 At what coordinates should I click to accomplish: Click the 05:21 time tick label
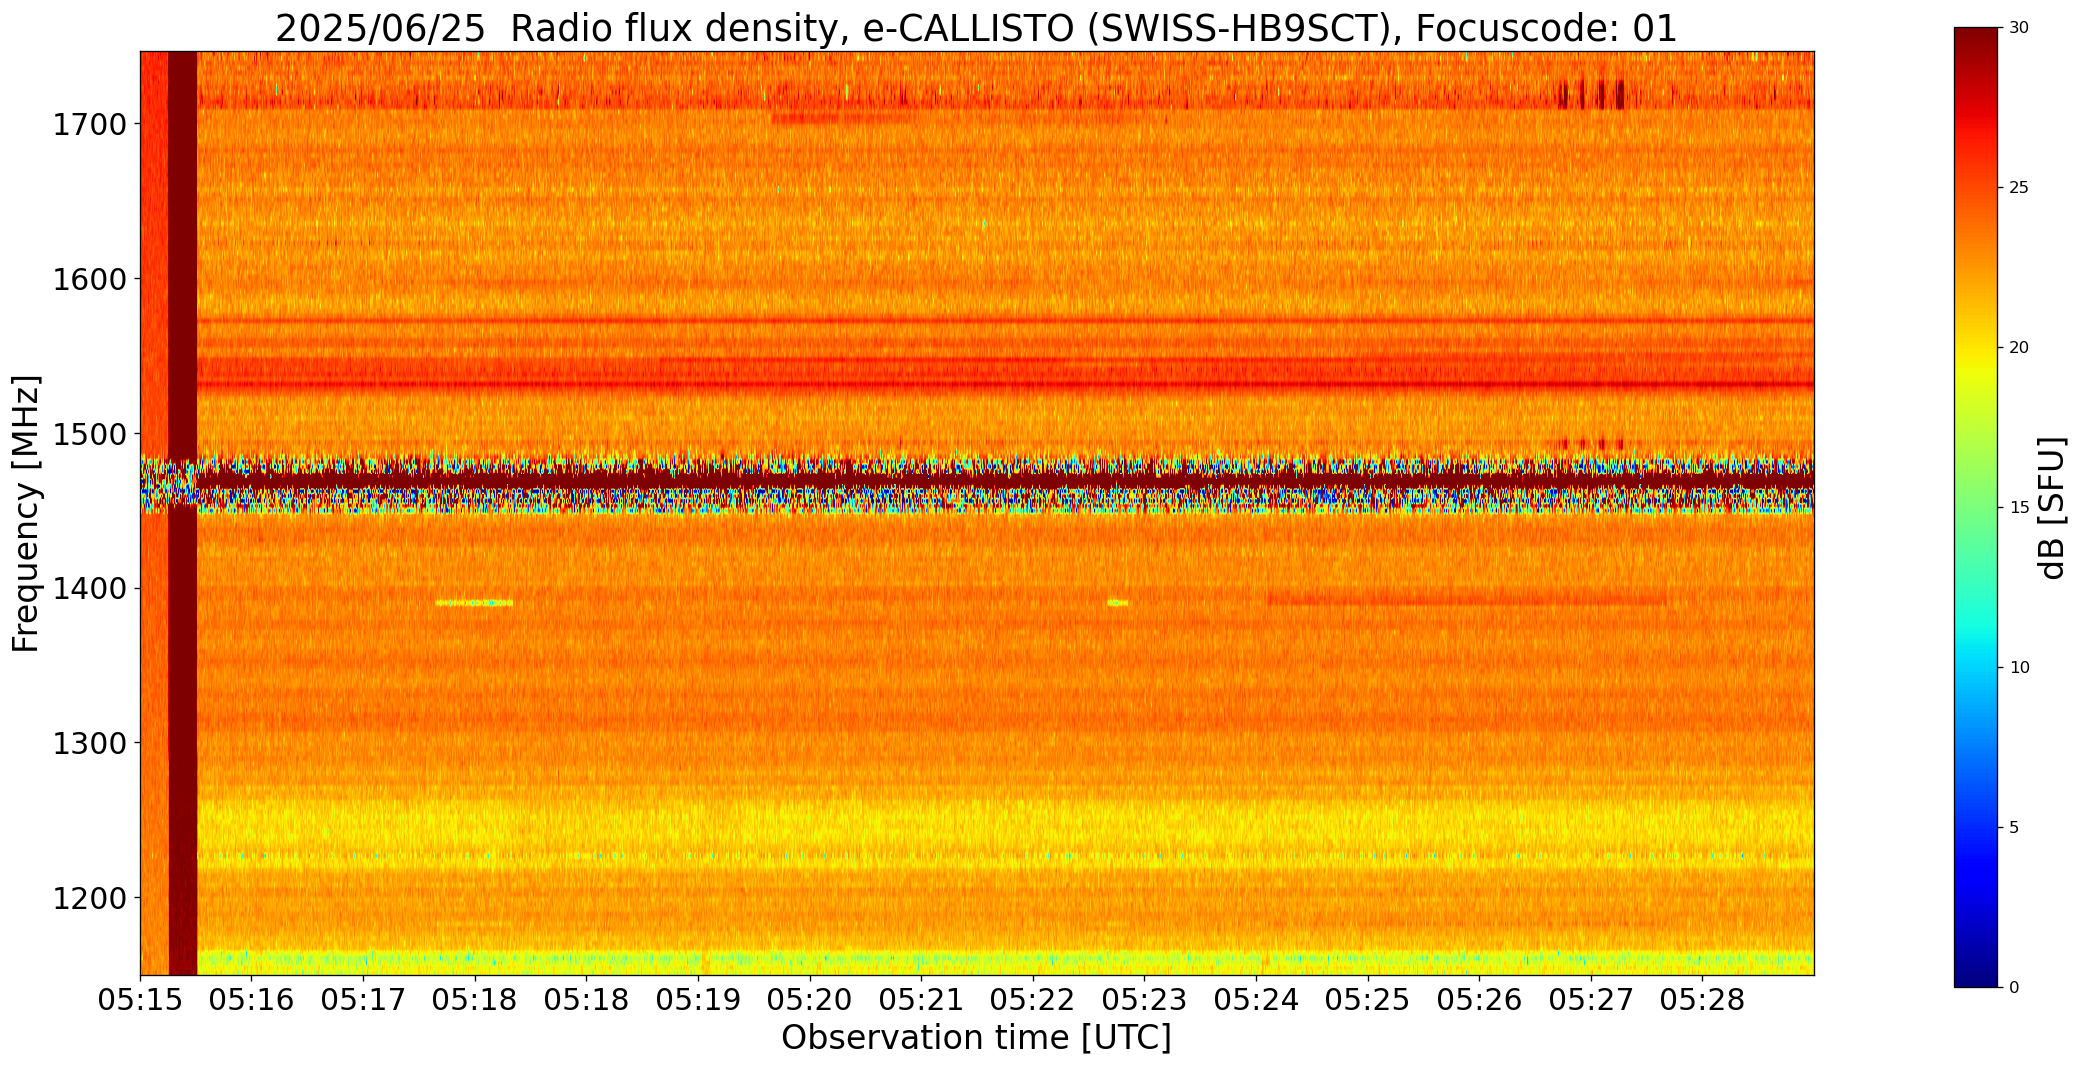[921, 1000]
